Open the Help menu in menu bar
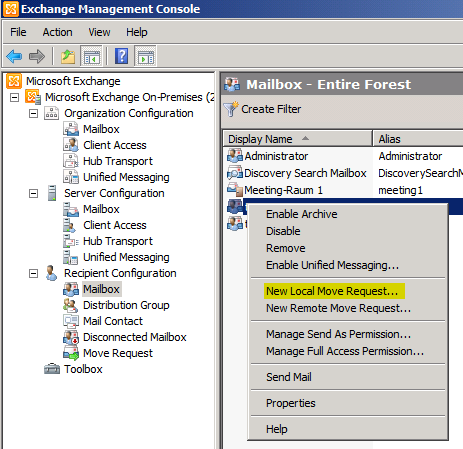 pos(137,32)
